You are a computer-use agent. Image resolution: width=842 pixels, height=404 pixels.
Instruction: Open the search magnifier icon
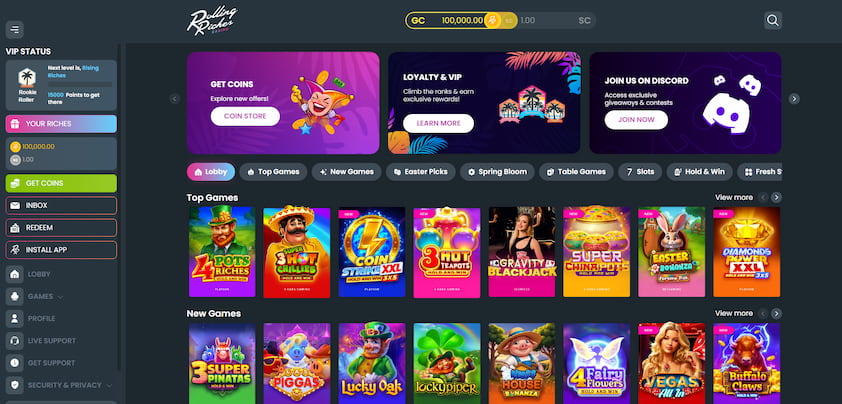[x=773, y=20]
